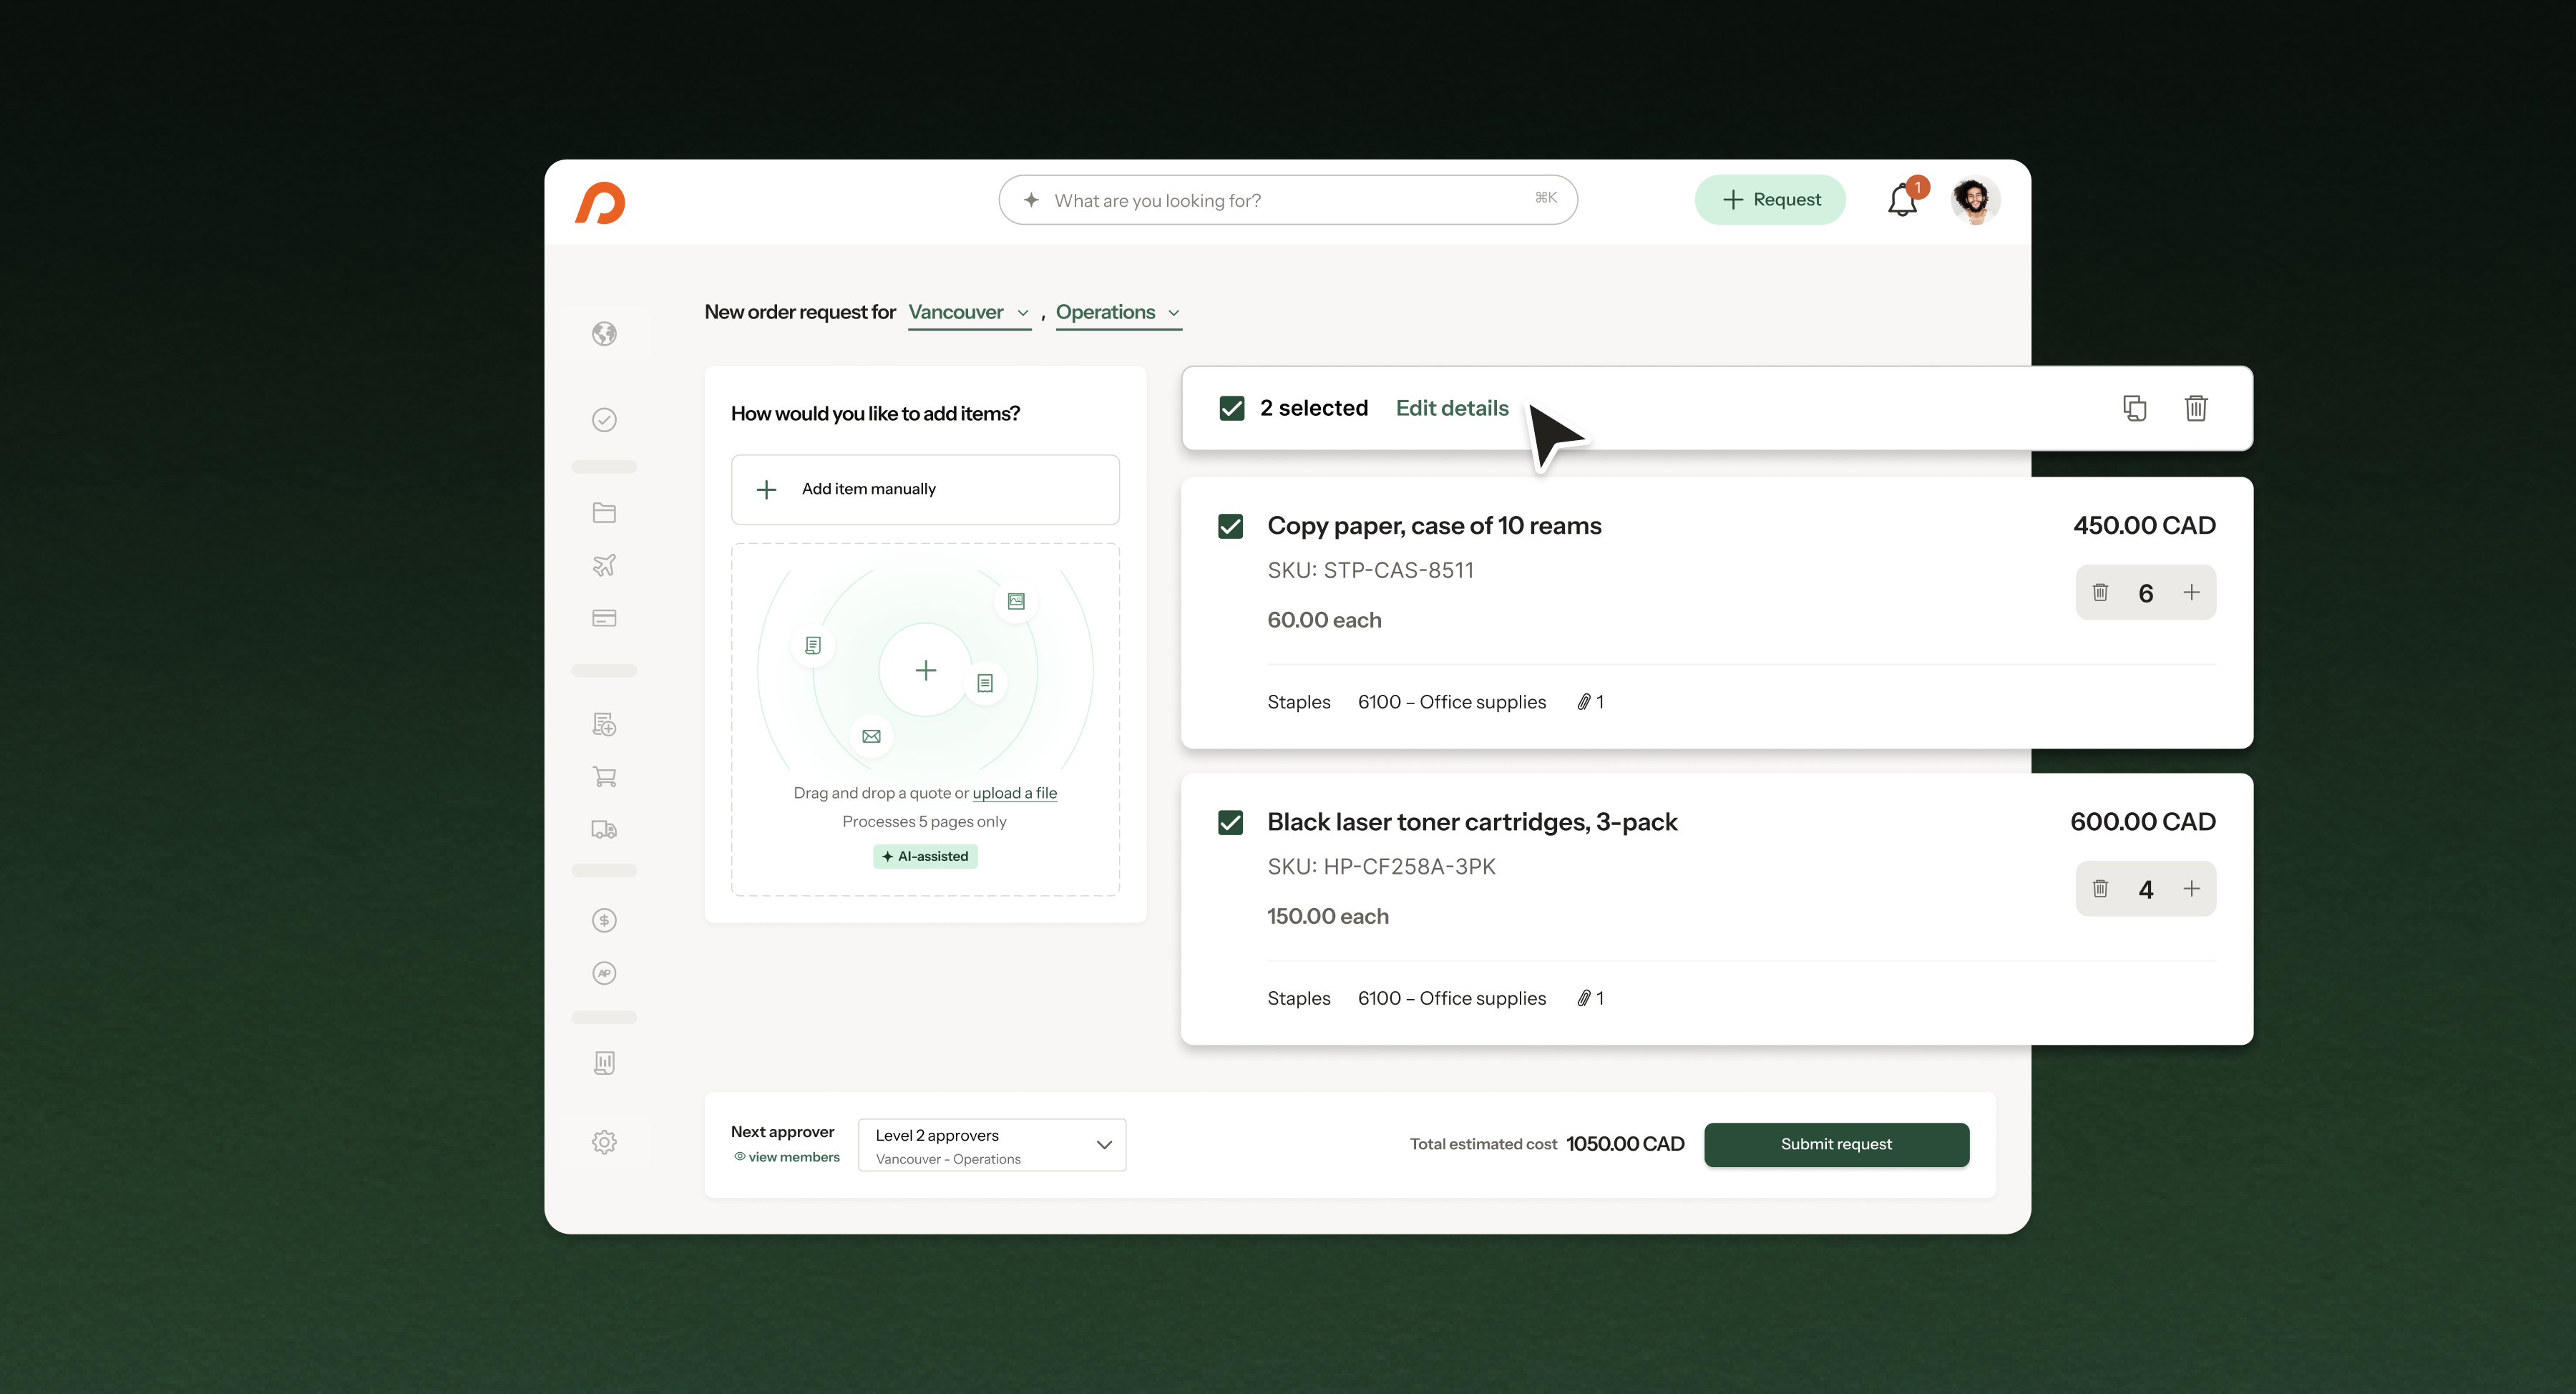Viewport: 2576px width, 1394px height.
Task: Click 'Copy paper, case of 10 reams' title
Action: (x=1434, y=526)
